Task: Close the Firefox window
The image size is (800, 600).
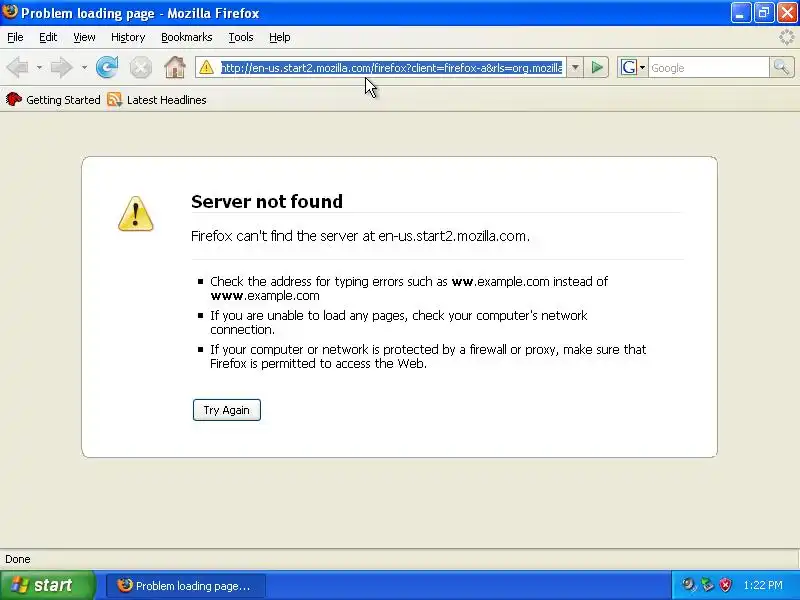Action: pyautogui.click(x=787, y=13)
